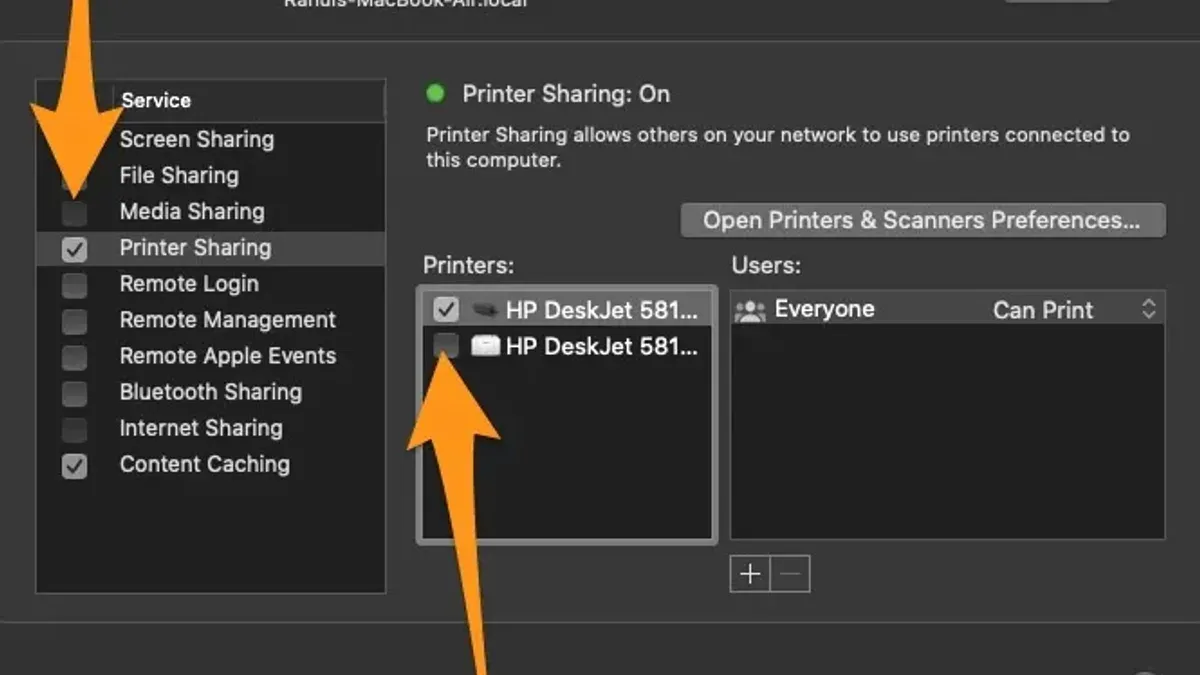Enable the Media Sharing checkbox
The width and height of the screenshot is (1200, 675).
click(74, 212)
